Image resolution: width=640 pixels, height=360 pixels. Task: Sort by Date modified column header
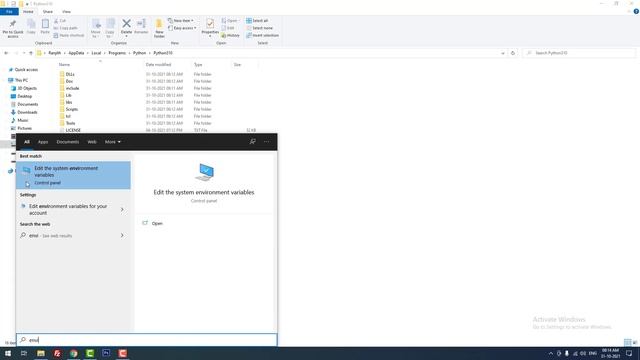tap(158, 64)
